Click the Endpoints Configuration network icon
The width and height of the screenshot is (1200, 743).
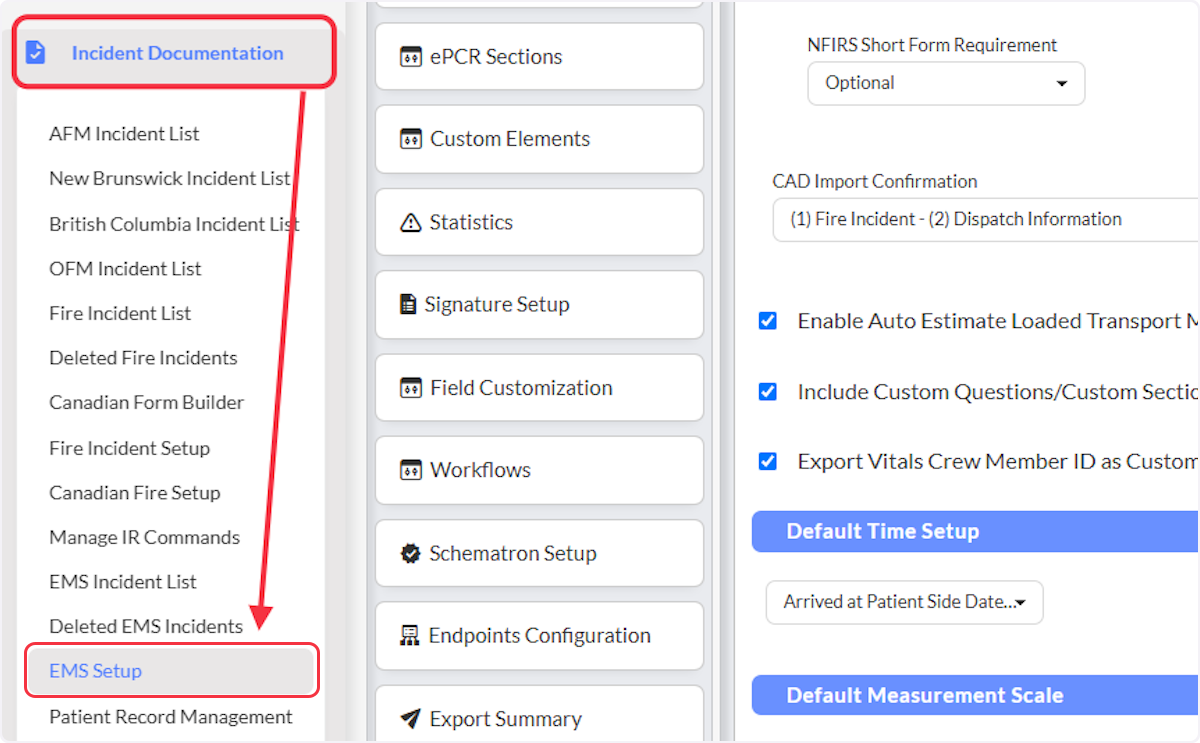[x=410, y=636]
